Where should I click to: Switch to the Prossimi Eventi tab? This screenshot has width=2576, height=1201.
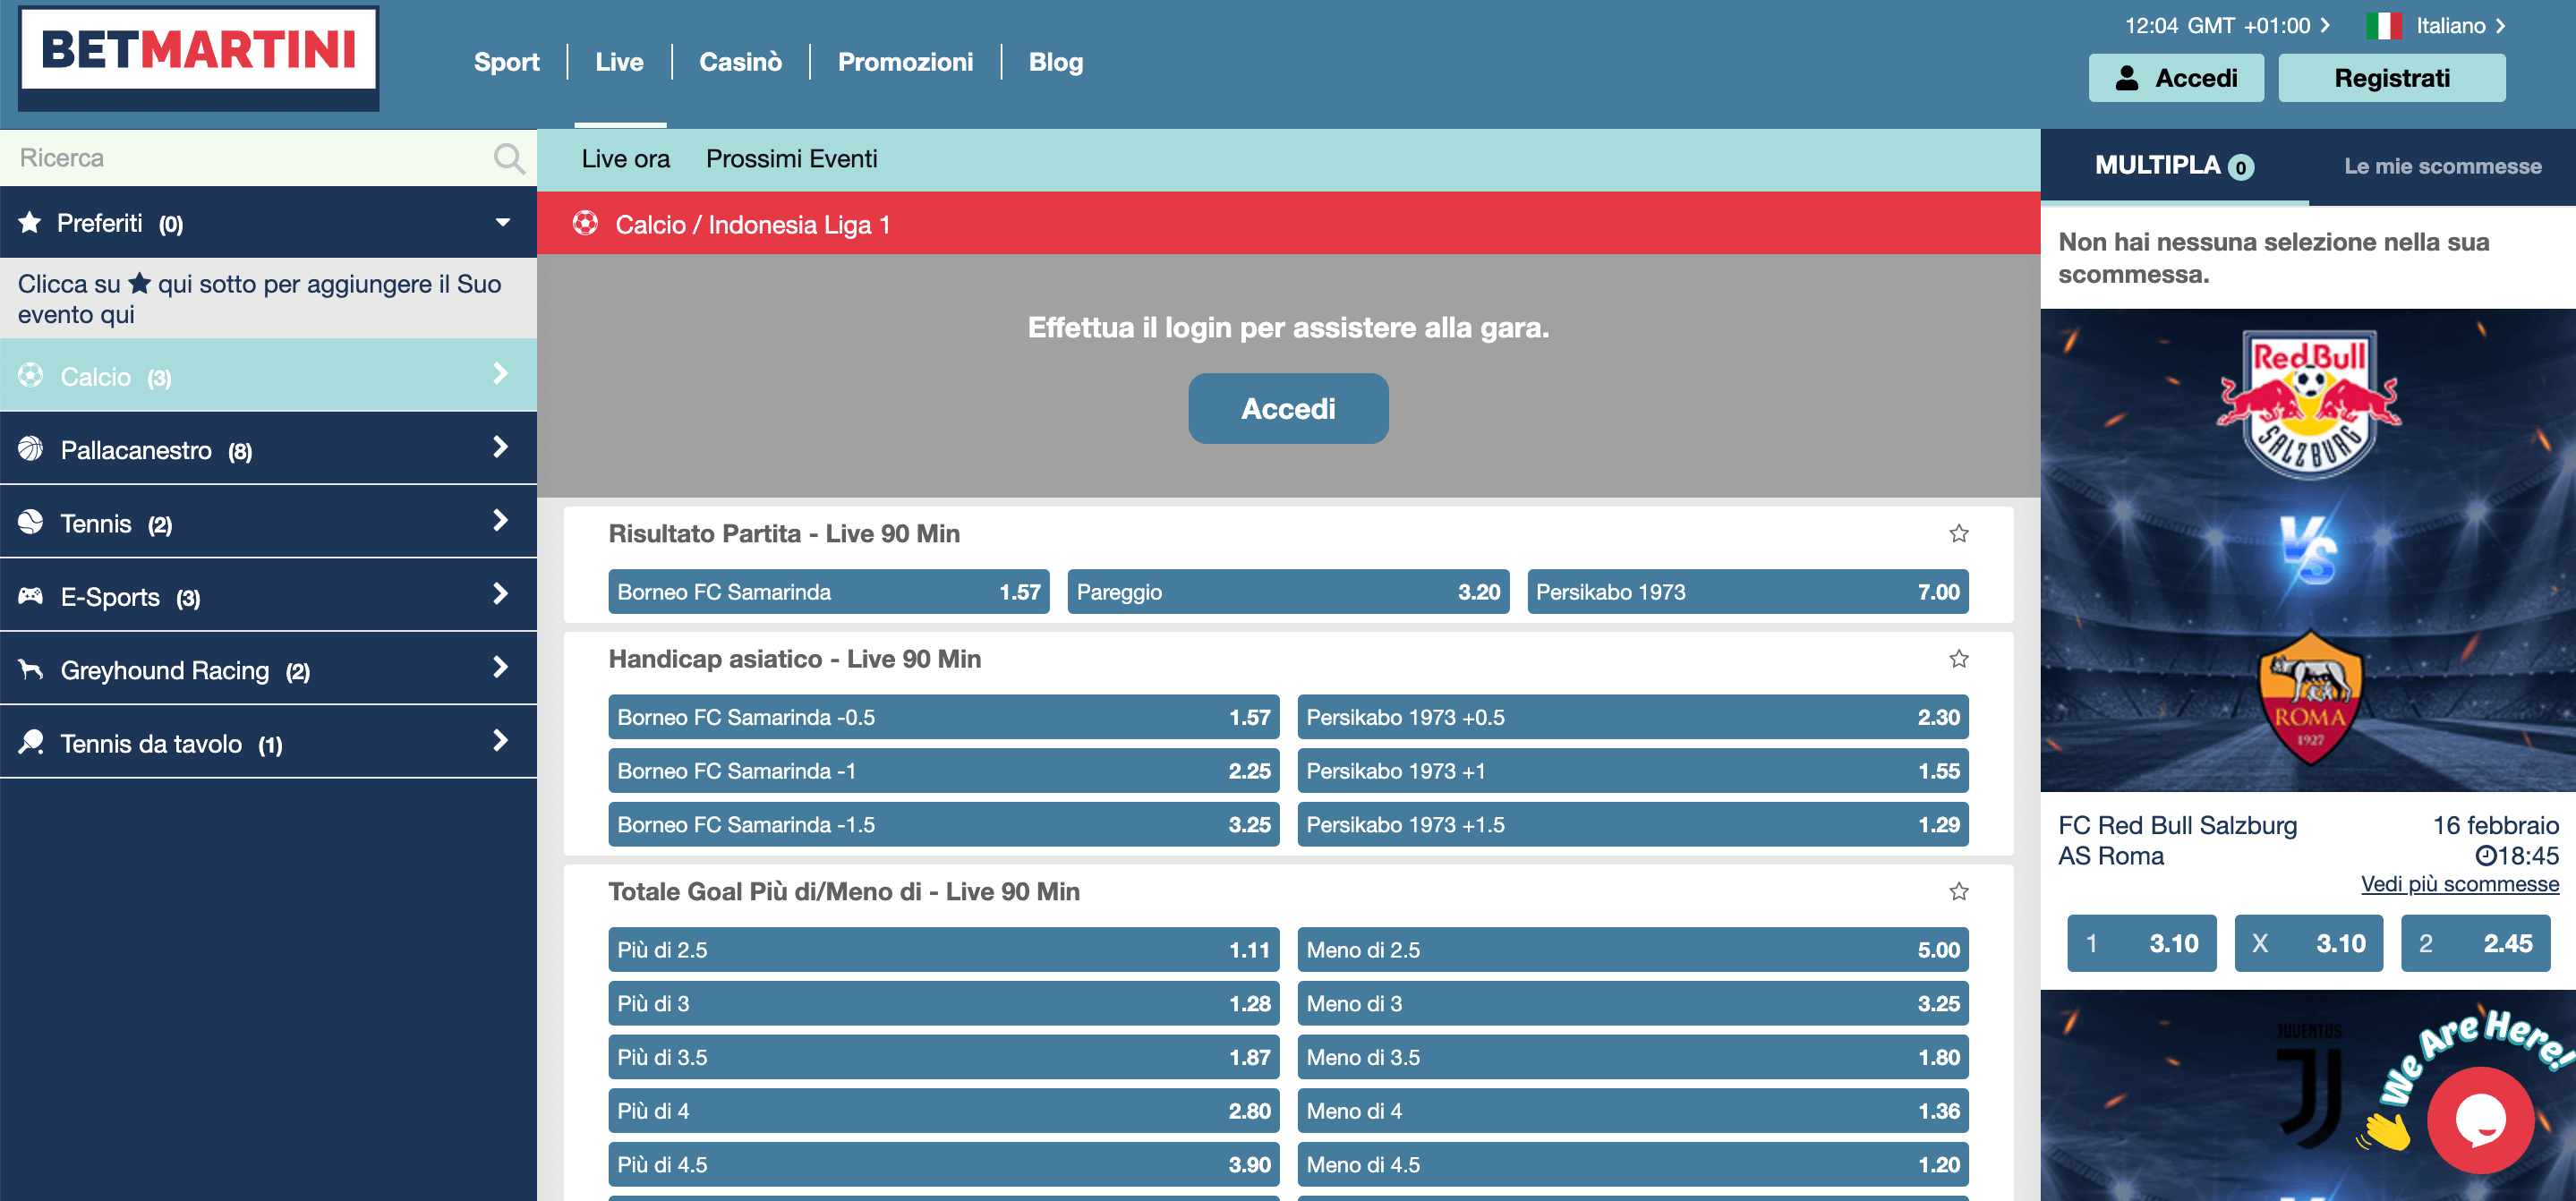(792, 158)
